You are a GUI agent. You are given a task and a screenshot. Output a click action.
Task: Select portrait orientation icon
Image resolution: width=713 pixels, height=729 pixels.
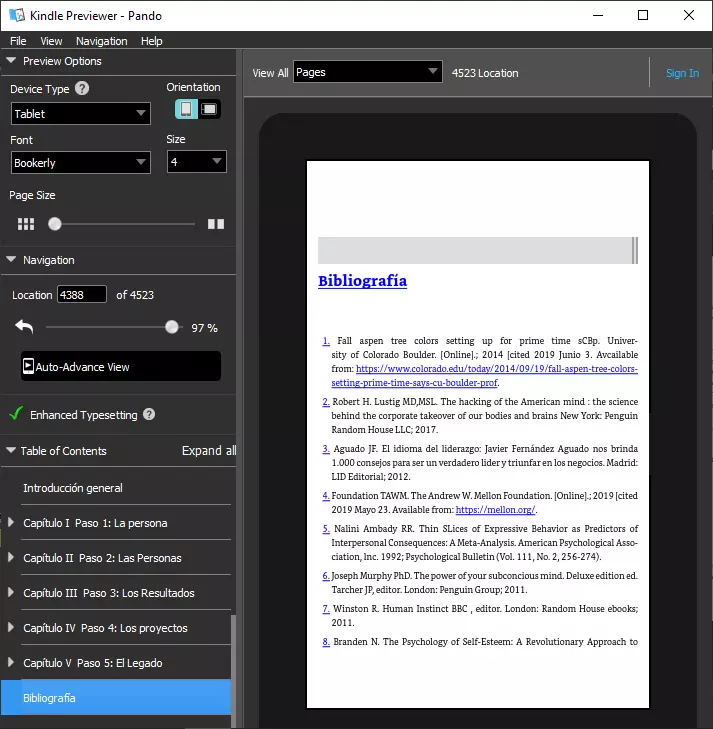[186, 109]
